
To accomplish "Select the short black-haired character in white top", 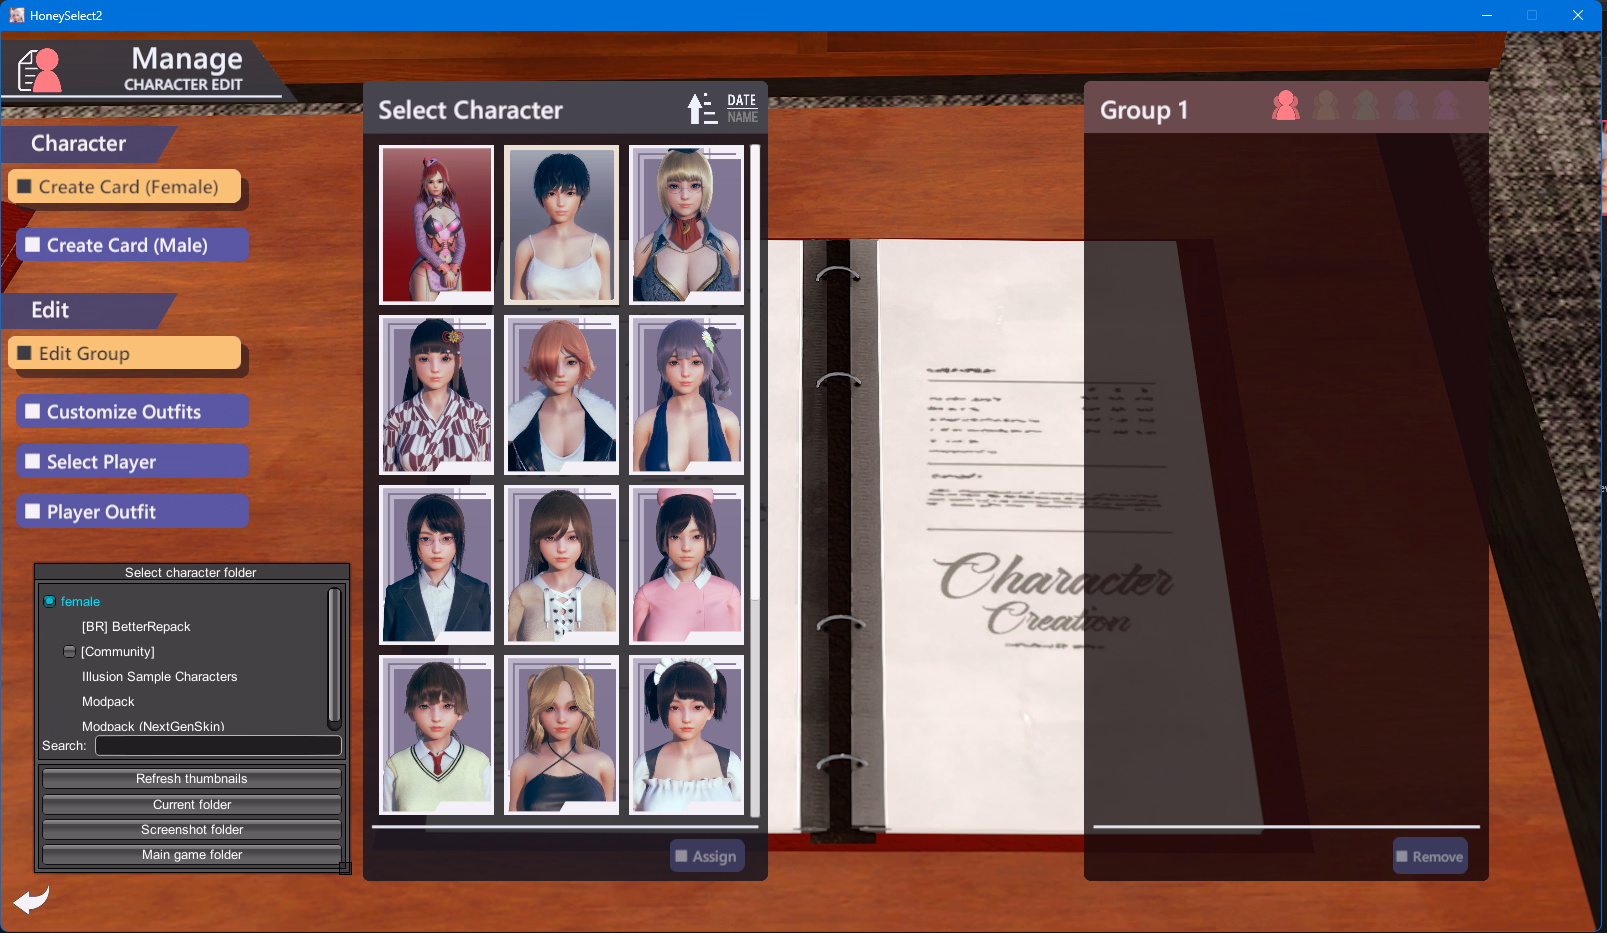I will pos(561,225).
